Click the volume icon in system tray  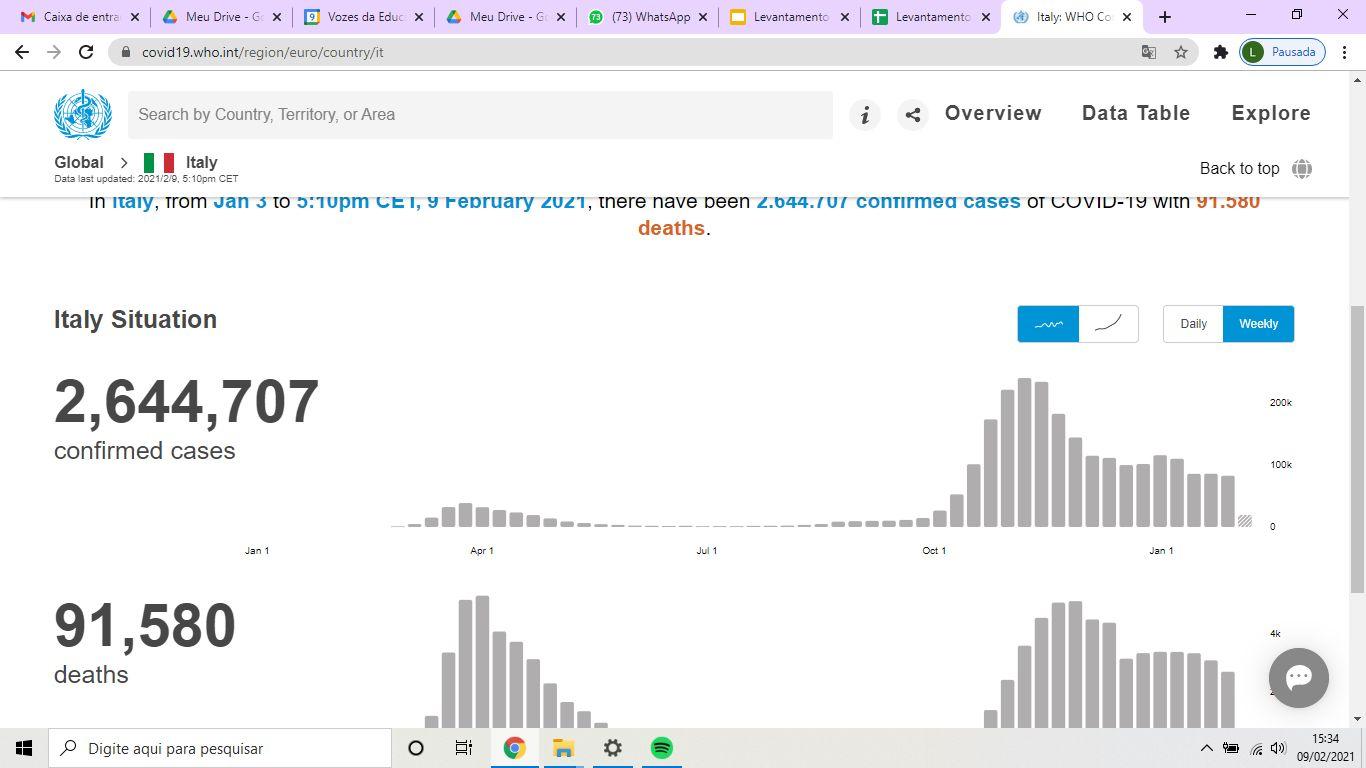1278,748
